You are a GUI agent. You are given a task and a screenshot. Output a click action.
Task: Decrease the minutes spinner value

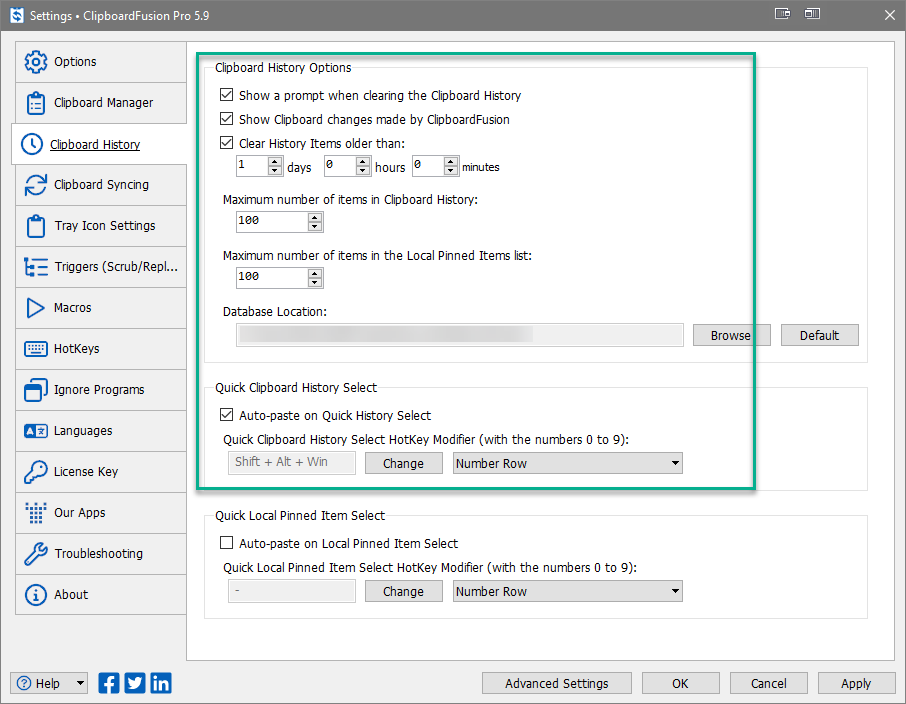[x=451, y=171]
